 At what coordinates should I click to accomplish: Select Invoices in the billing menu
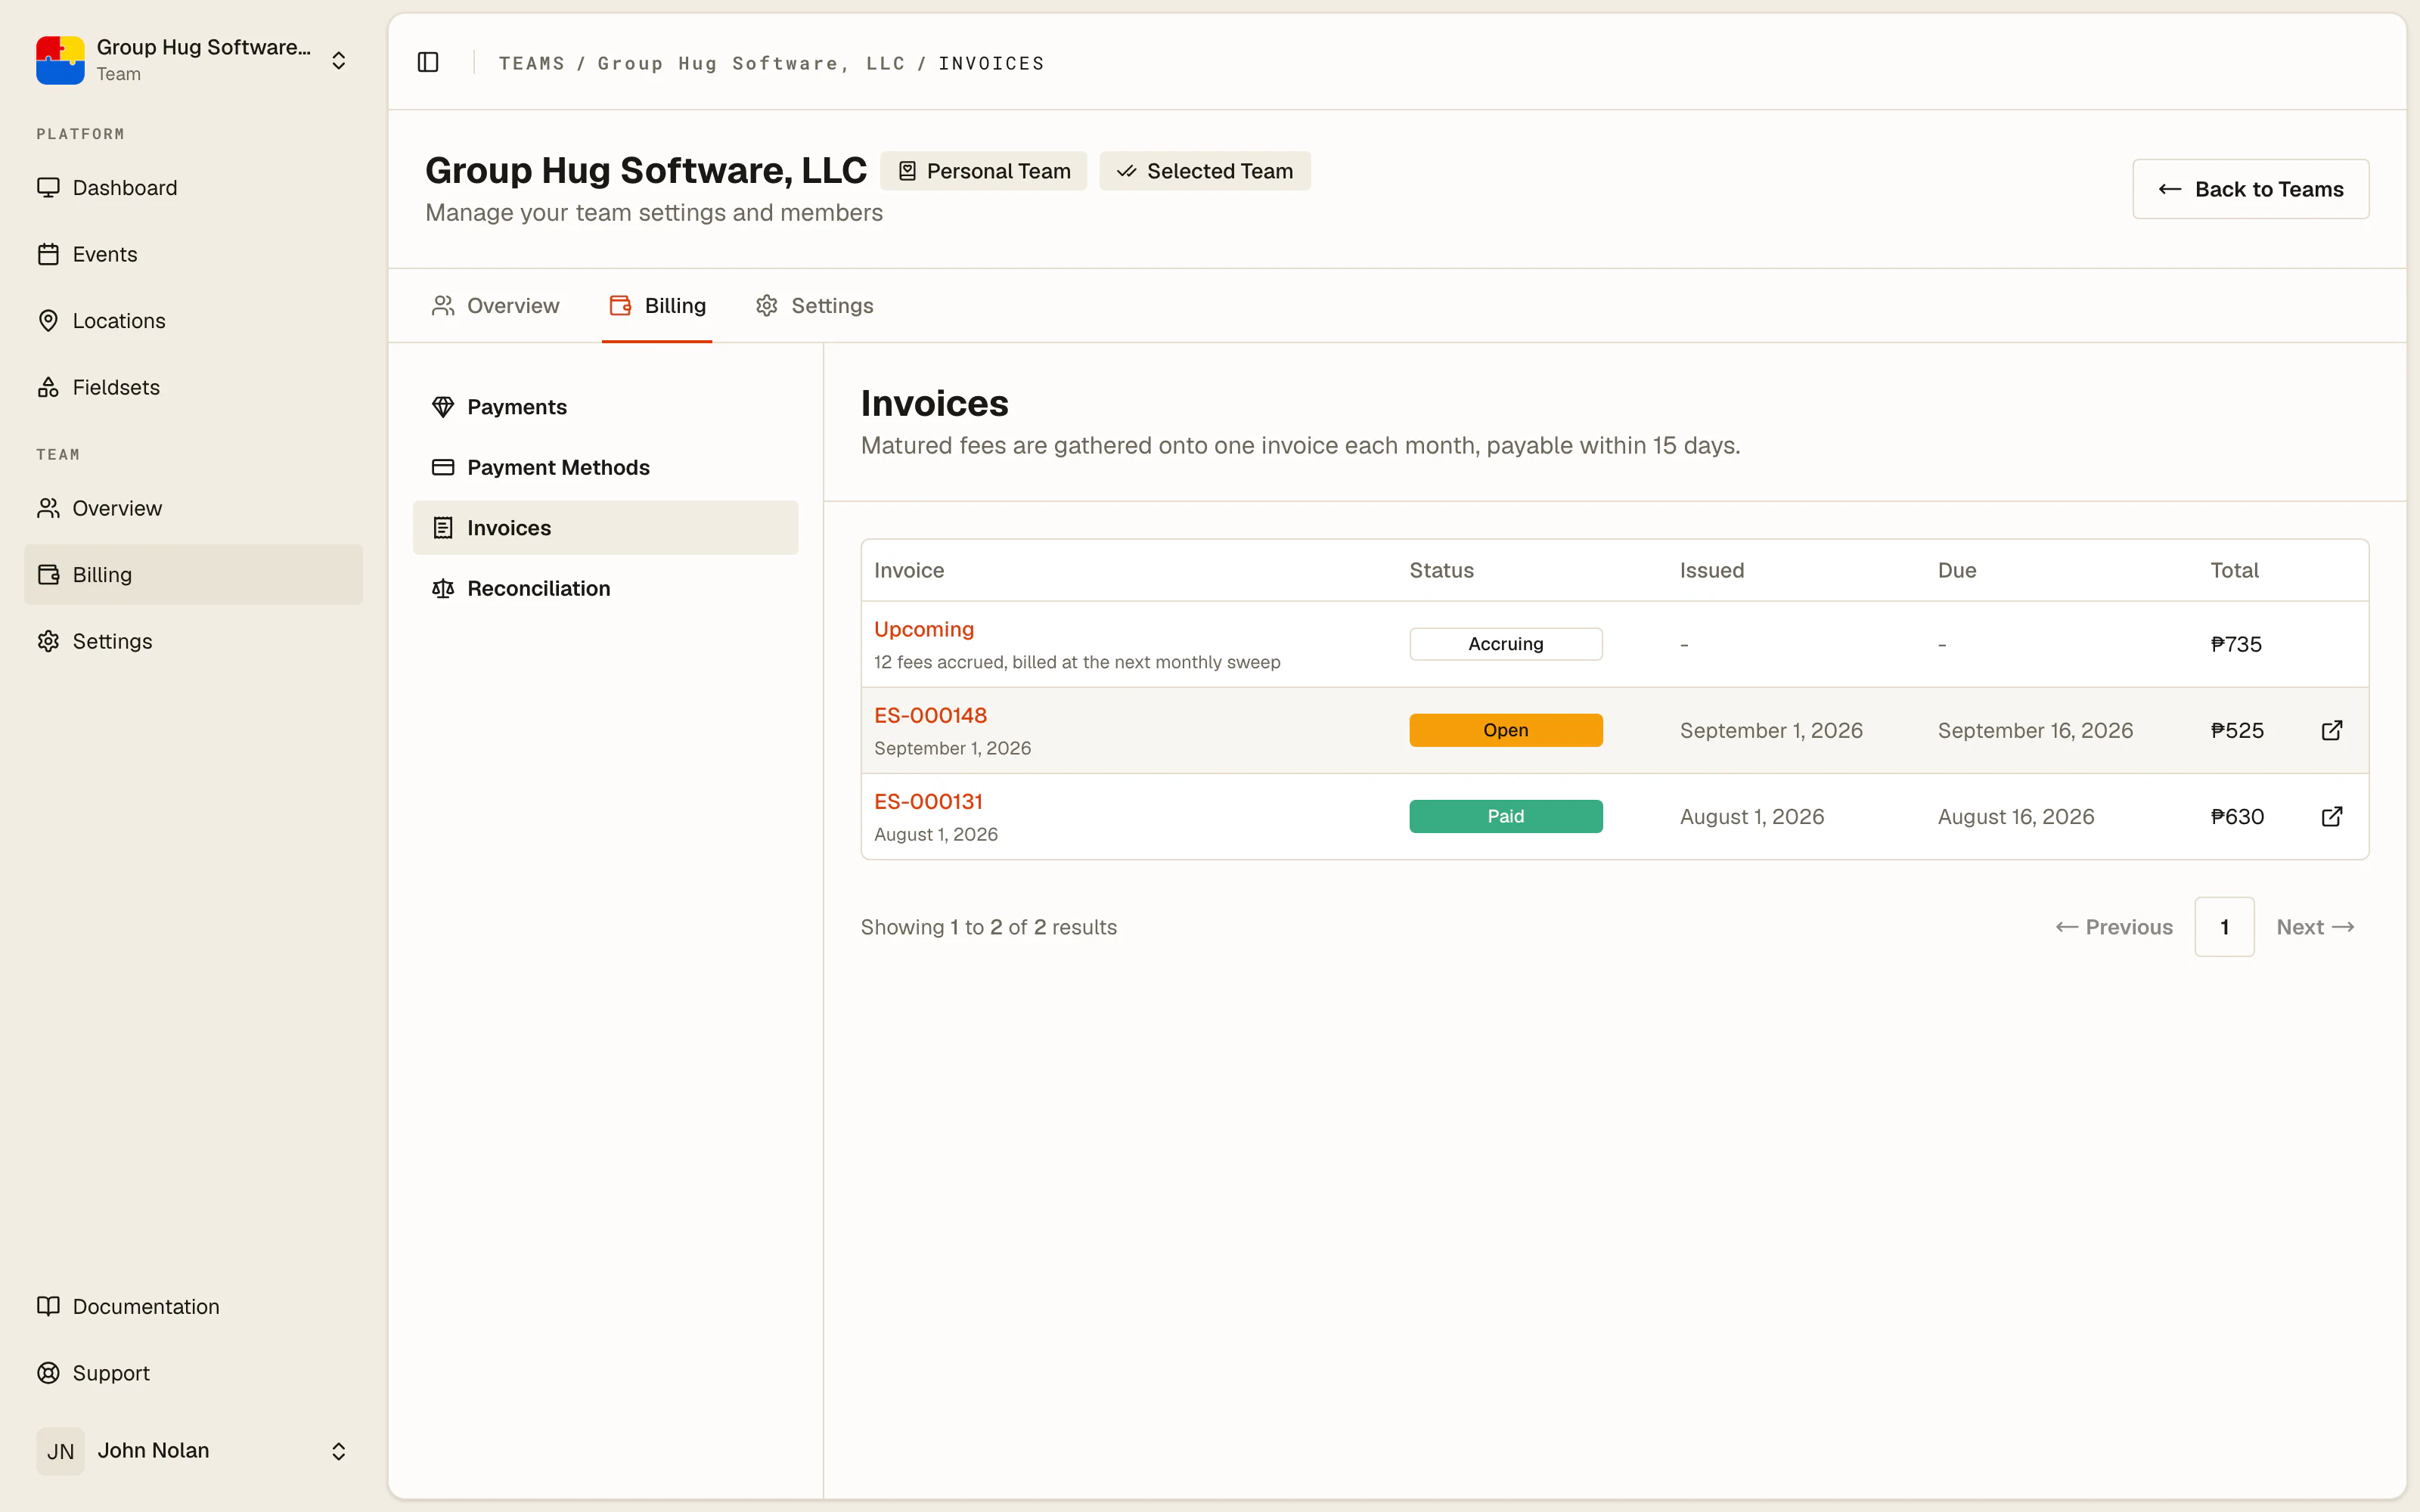point(605,528)
